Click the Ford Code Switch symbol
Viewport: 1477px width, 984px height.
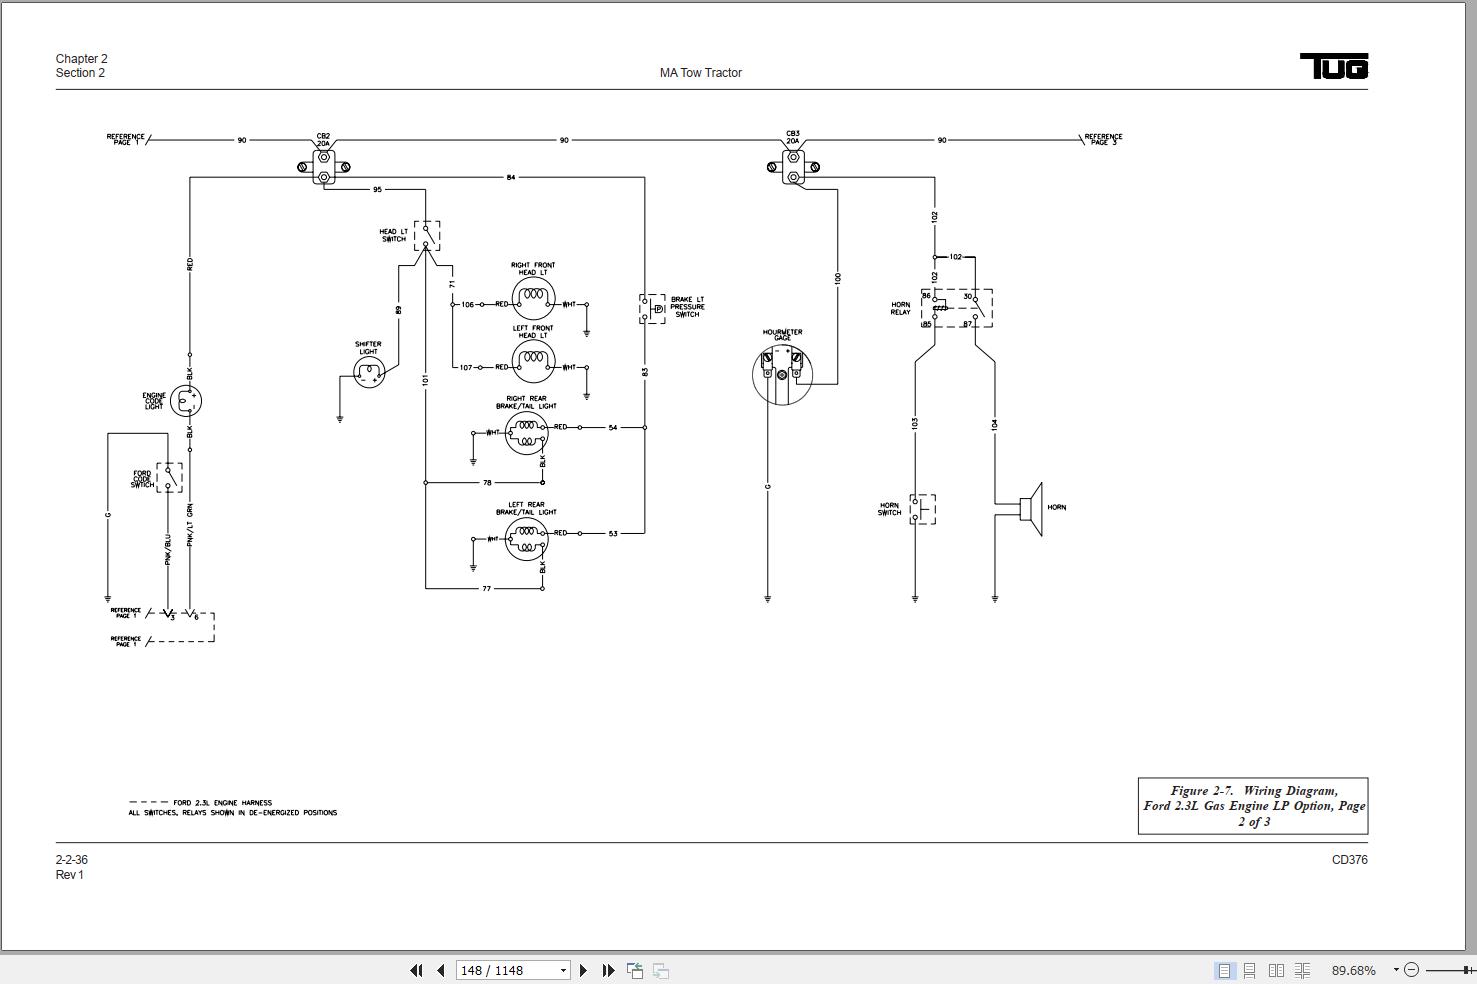[x=169, y=478]
